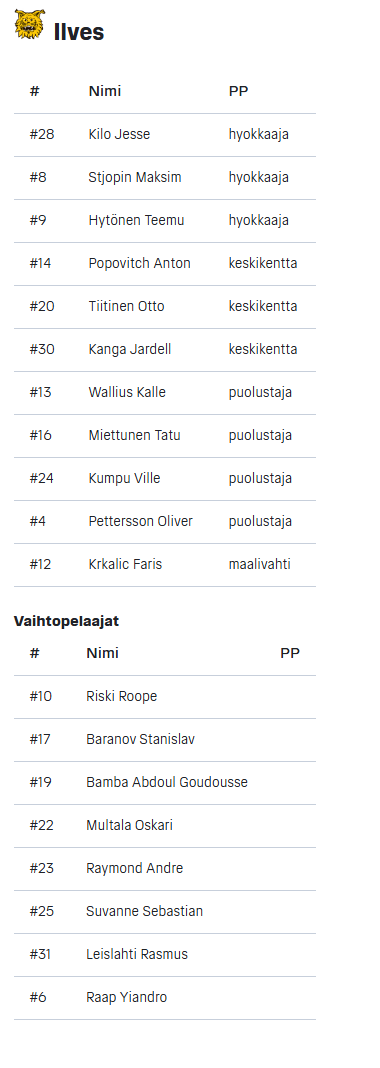The width and height of the screenshot is (380, 1068).
Task: Open Suvanne Sebastian's entry
Action: coord(165,911)
